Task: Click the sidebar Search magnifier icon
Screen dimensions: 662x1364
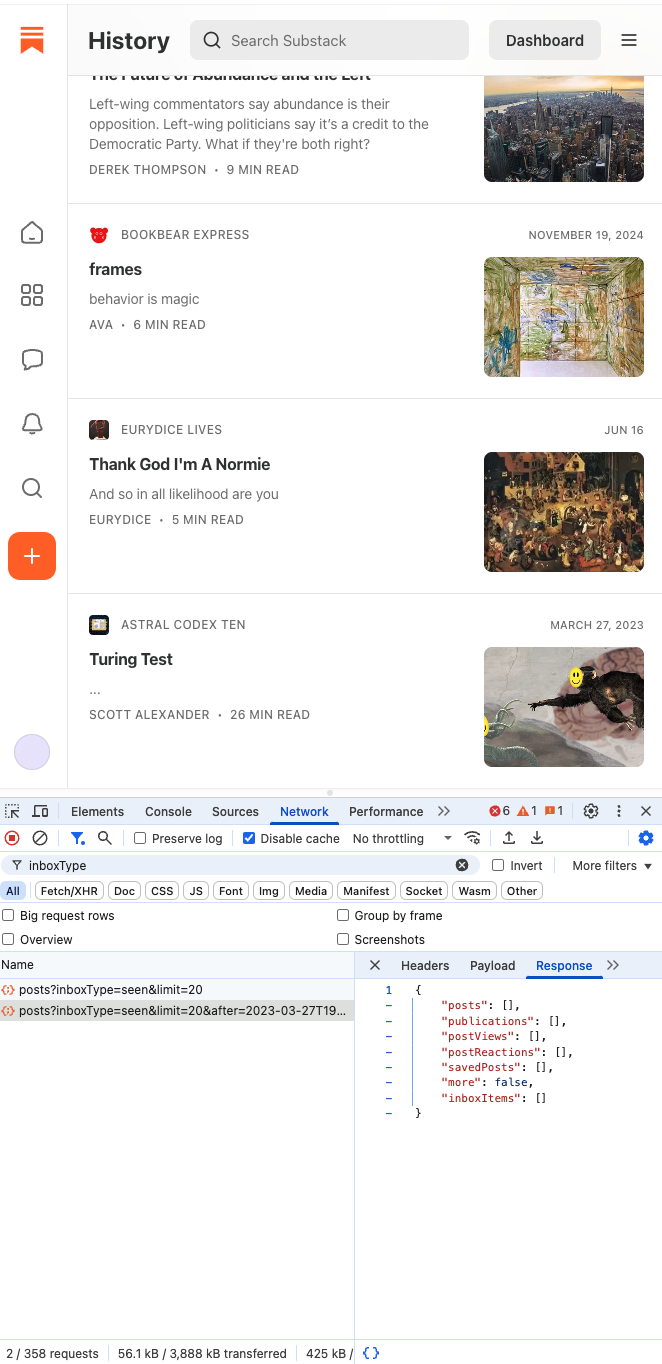Action: (32, 488)
